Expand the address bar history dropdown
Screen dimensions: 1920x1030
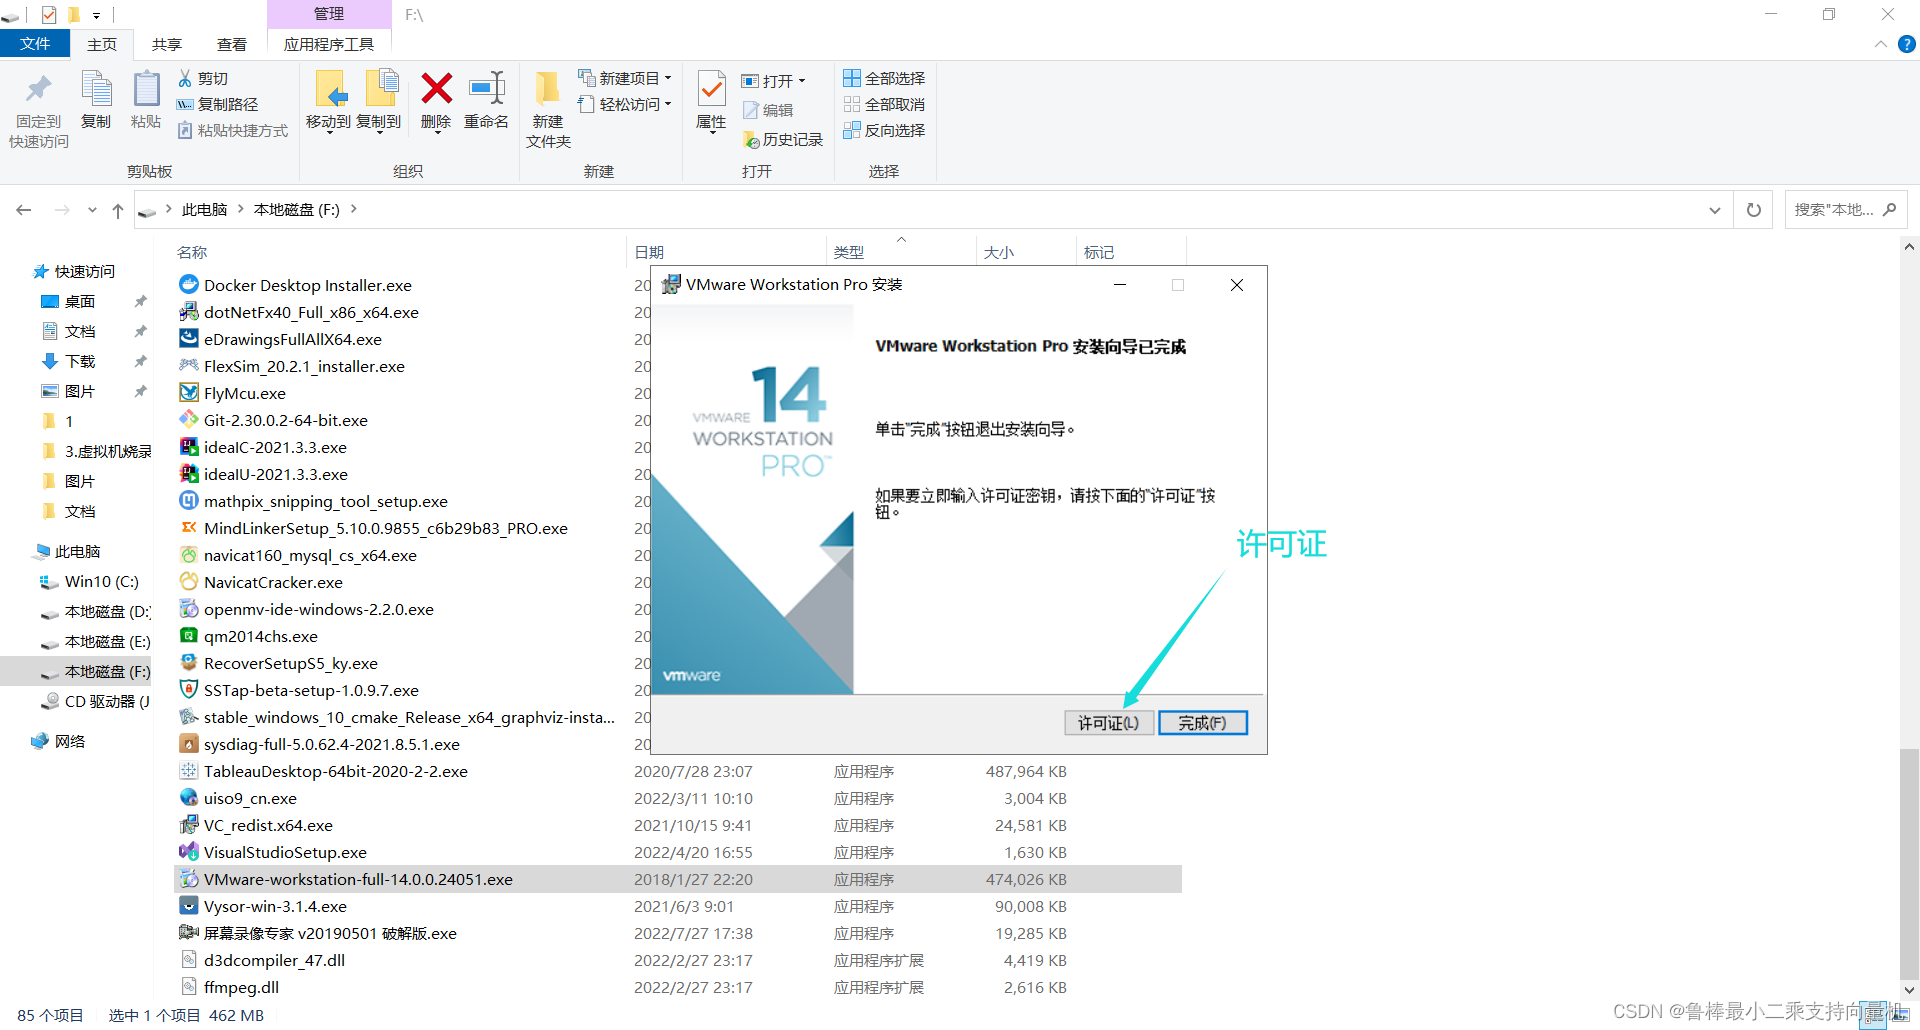(x=1715, y=210)
